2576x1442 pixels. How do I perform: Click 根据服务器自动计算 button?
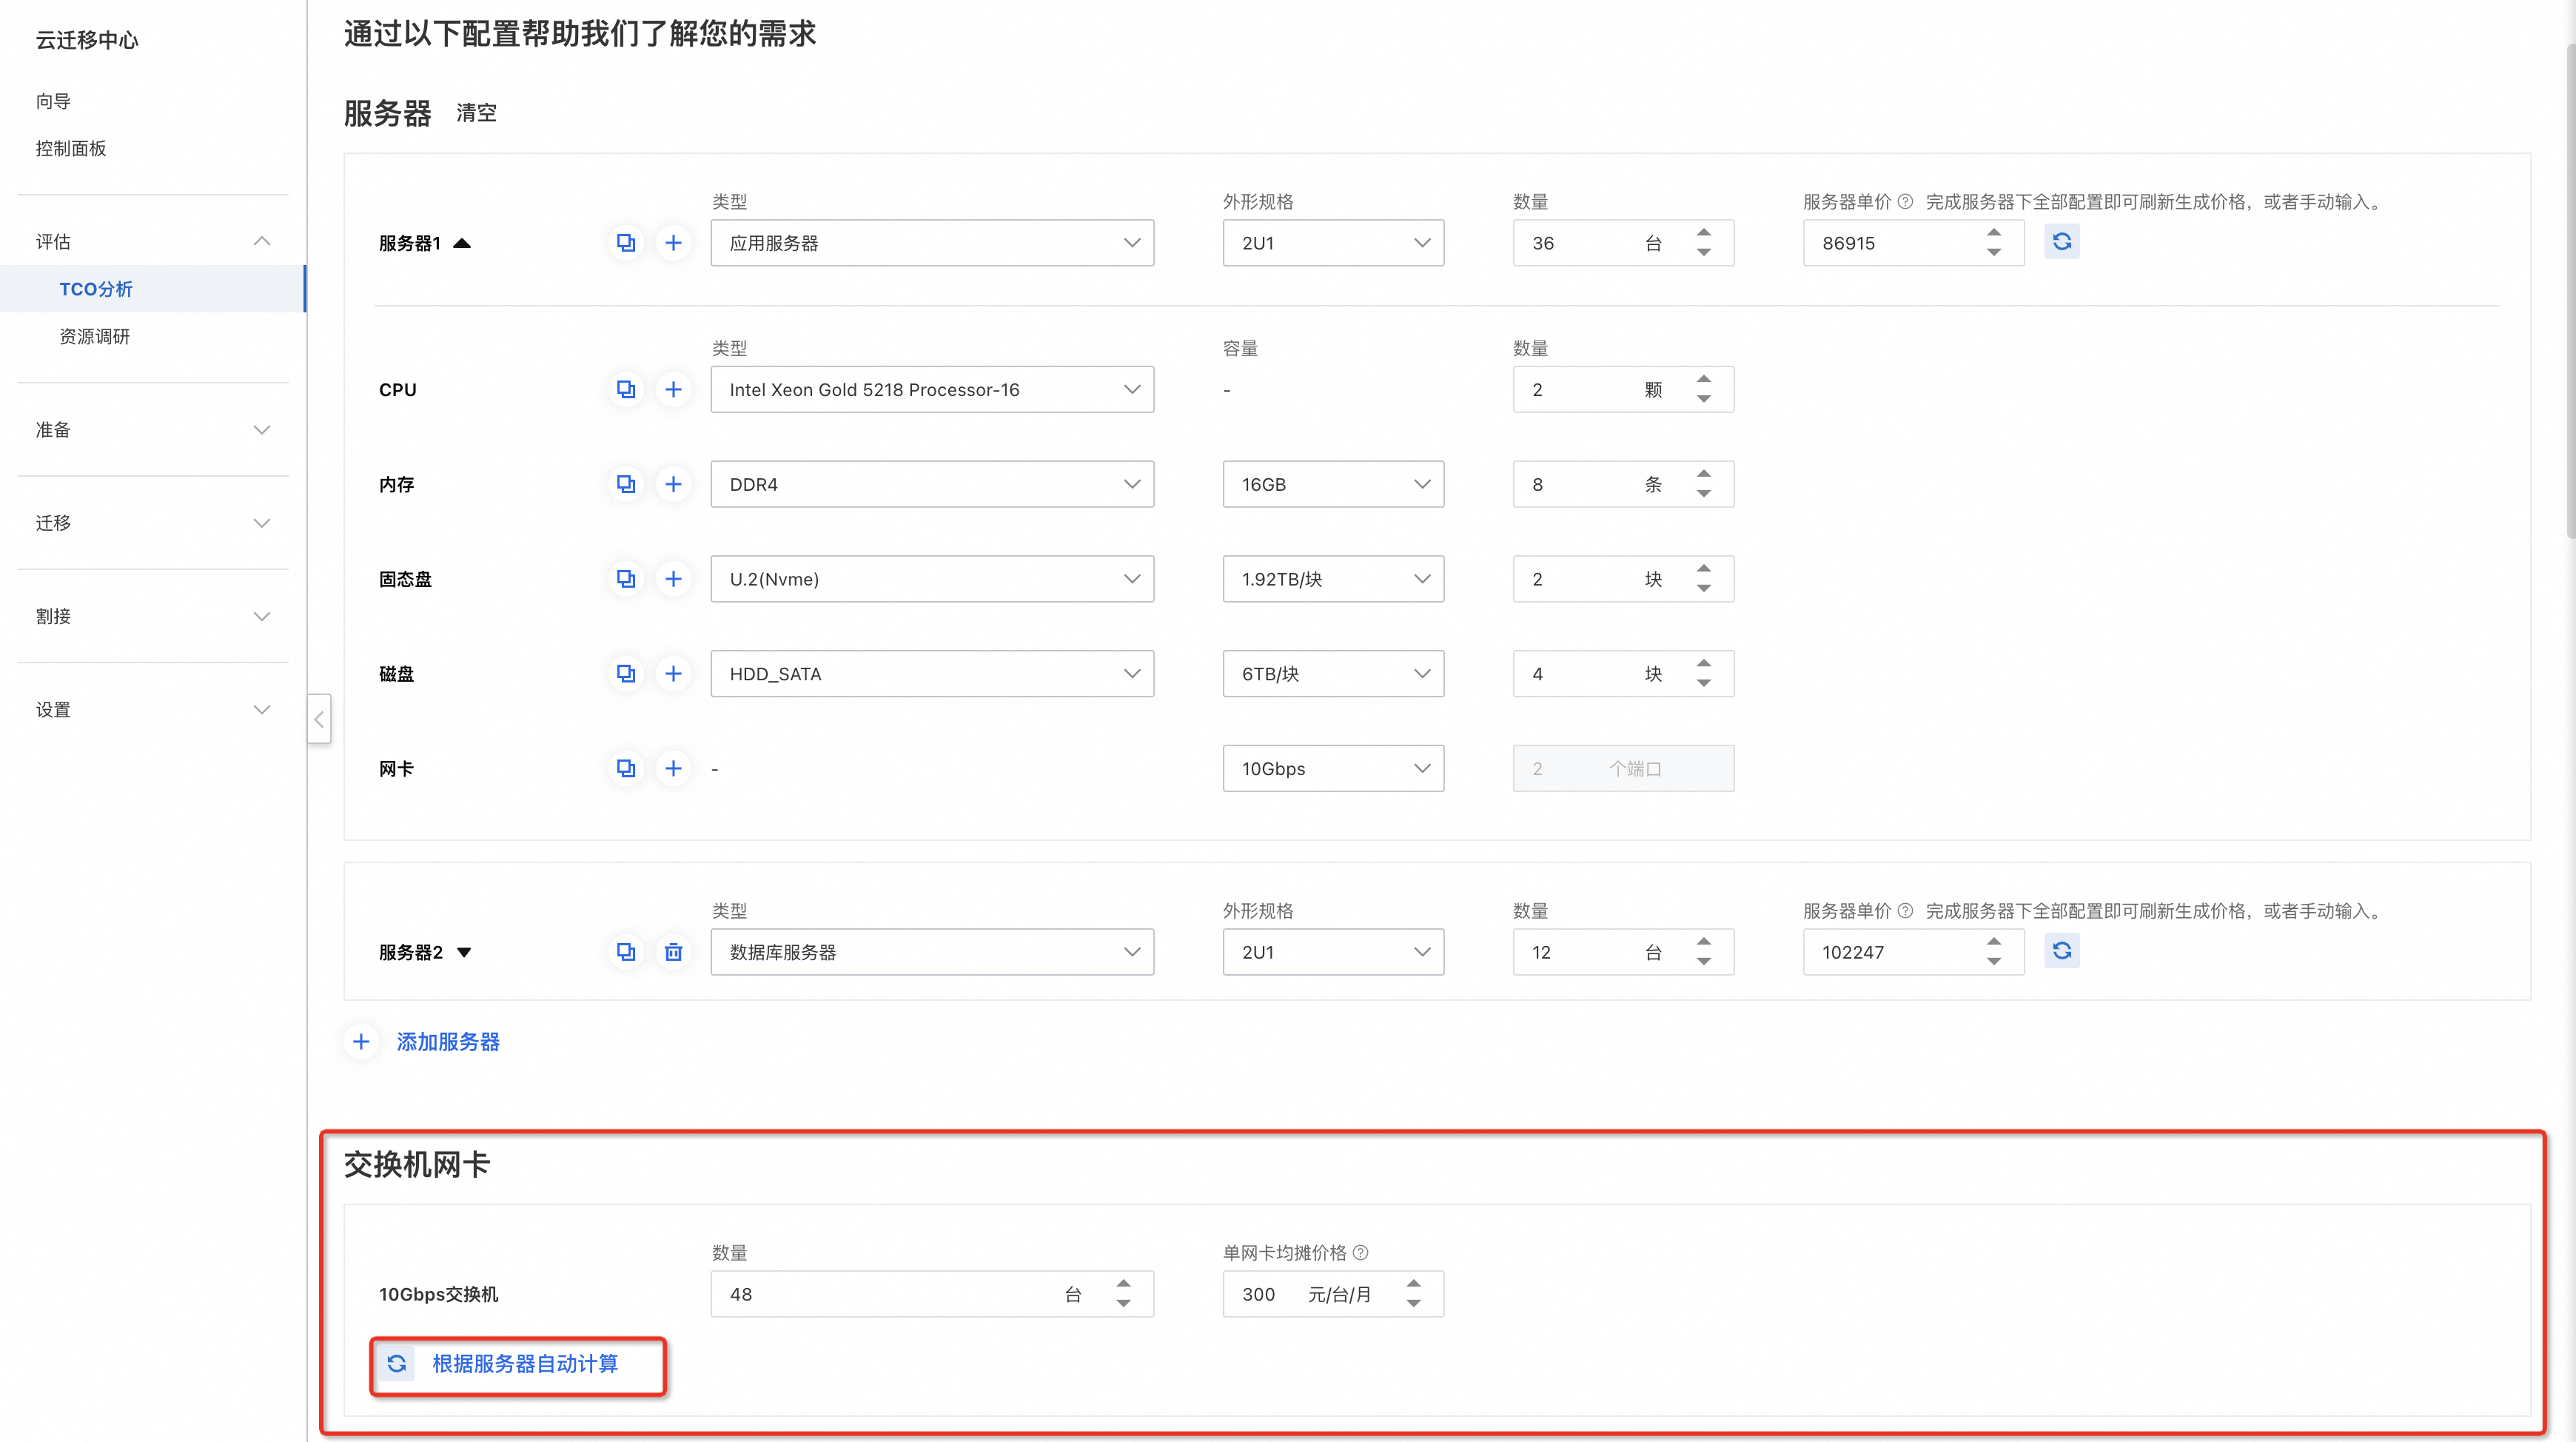[x=524, y=1364]
